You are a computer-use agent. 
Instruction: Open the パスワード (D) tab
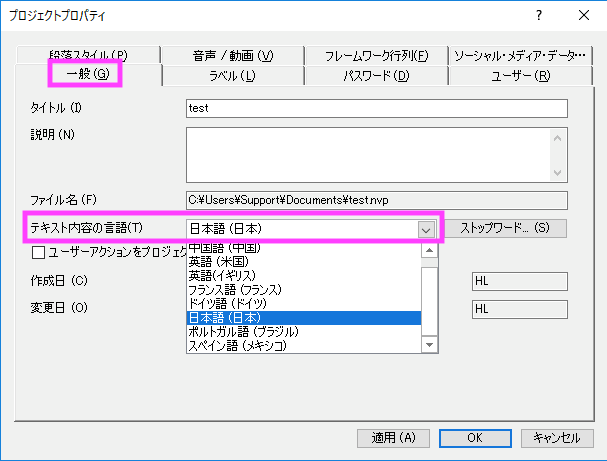[x=375, y=75]
